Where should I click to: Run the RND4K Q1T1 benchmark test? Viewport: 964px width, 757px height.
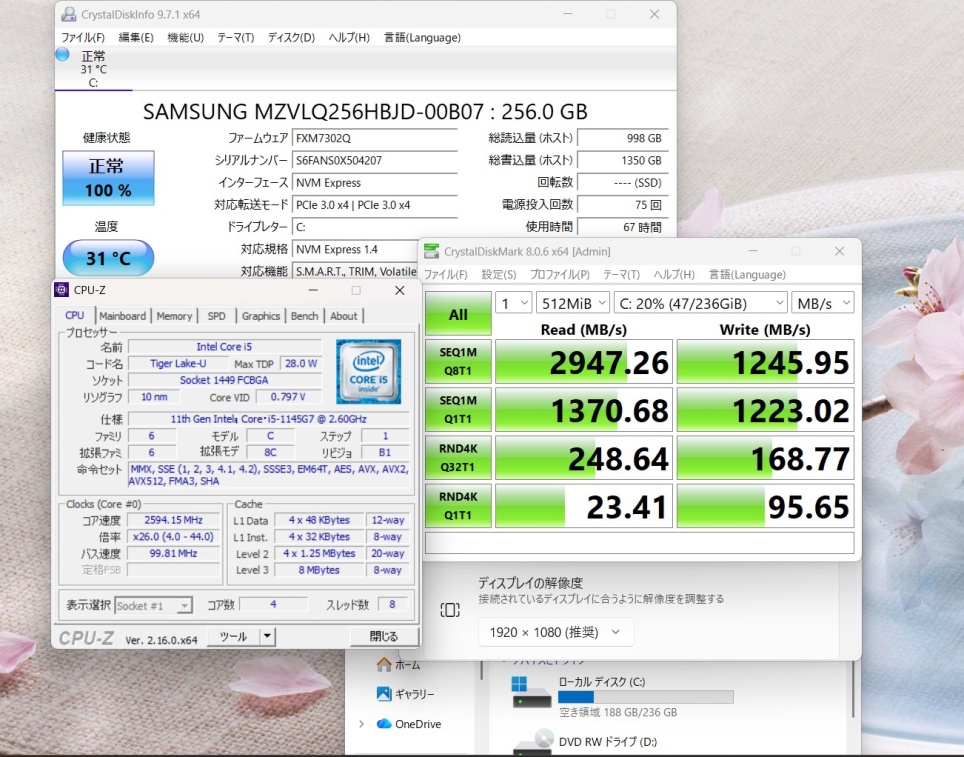point(458,505)
